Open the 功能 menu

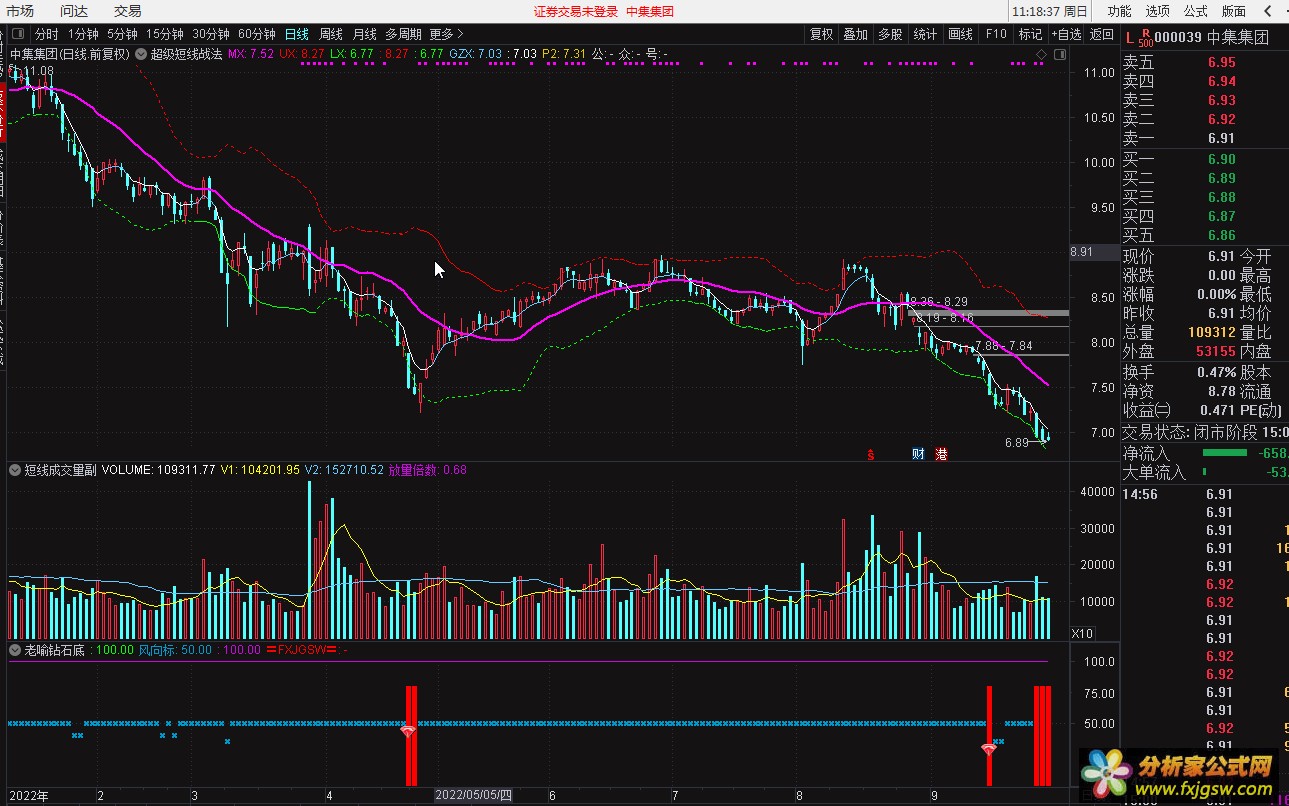pos(1119,11)
